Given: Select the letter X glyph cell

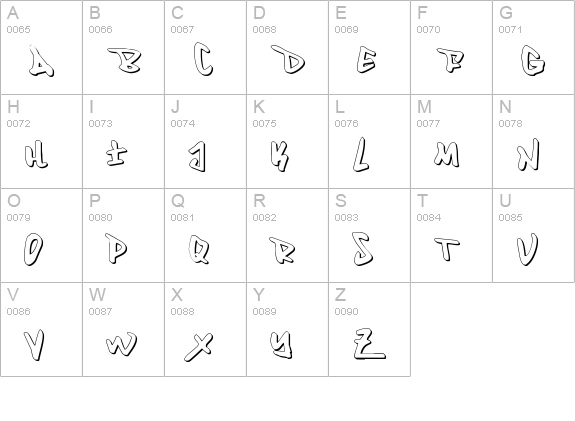Looking at the screenshot, I should coord(205,329).
